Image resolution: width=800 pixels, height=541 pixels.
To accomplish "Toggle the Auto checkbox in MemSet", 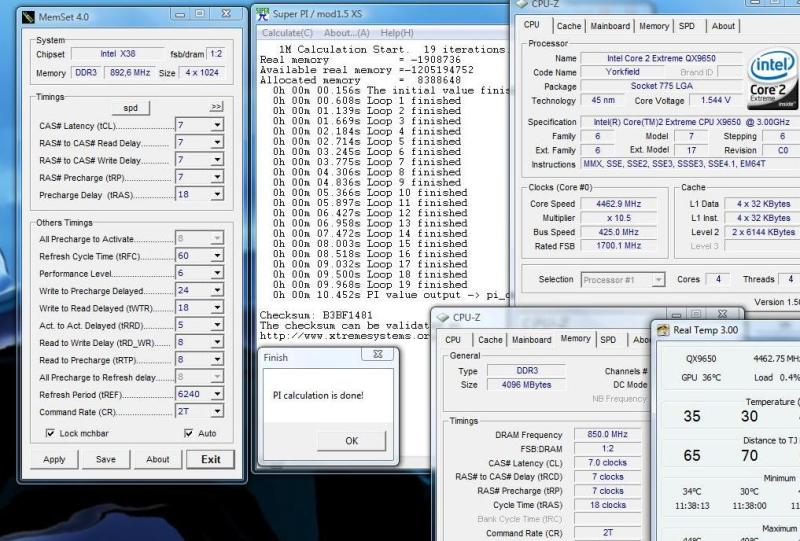I will [188, 433].
